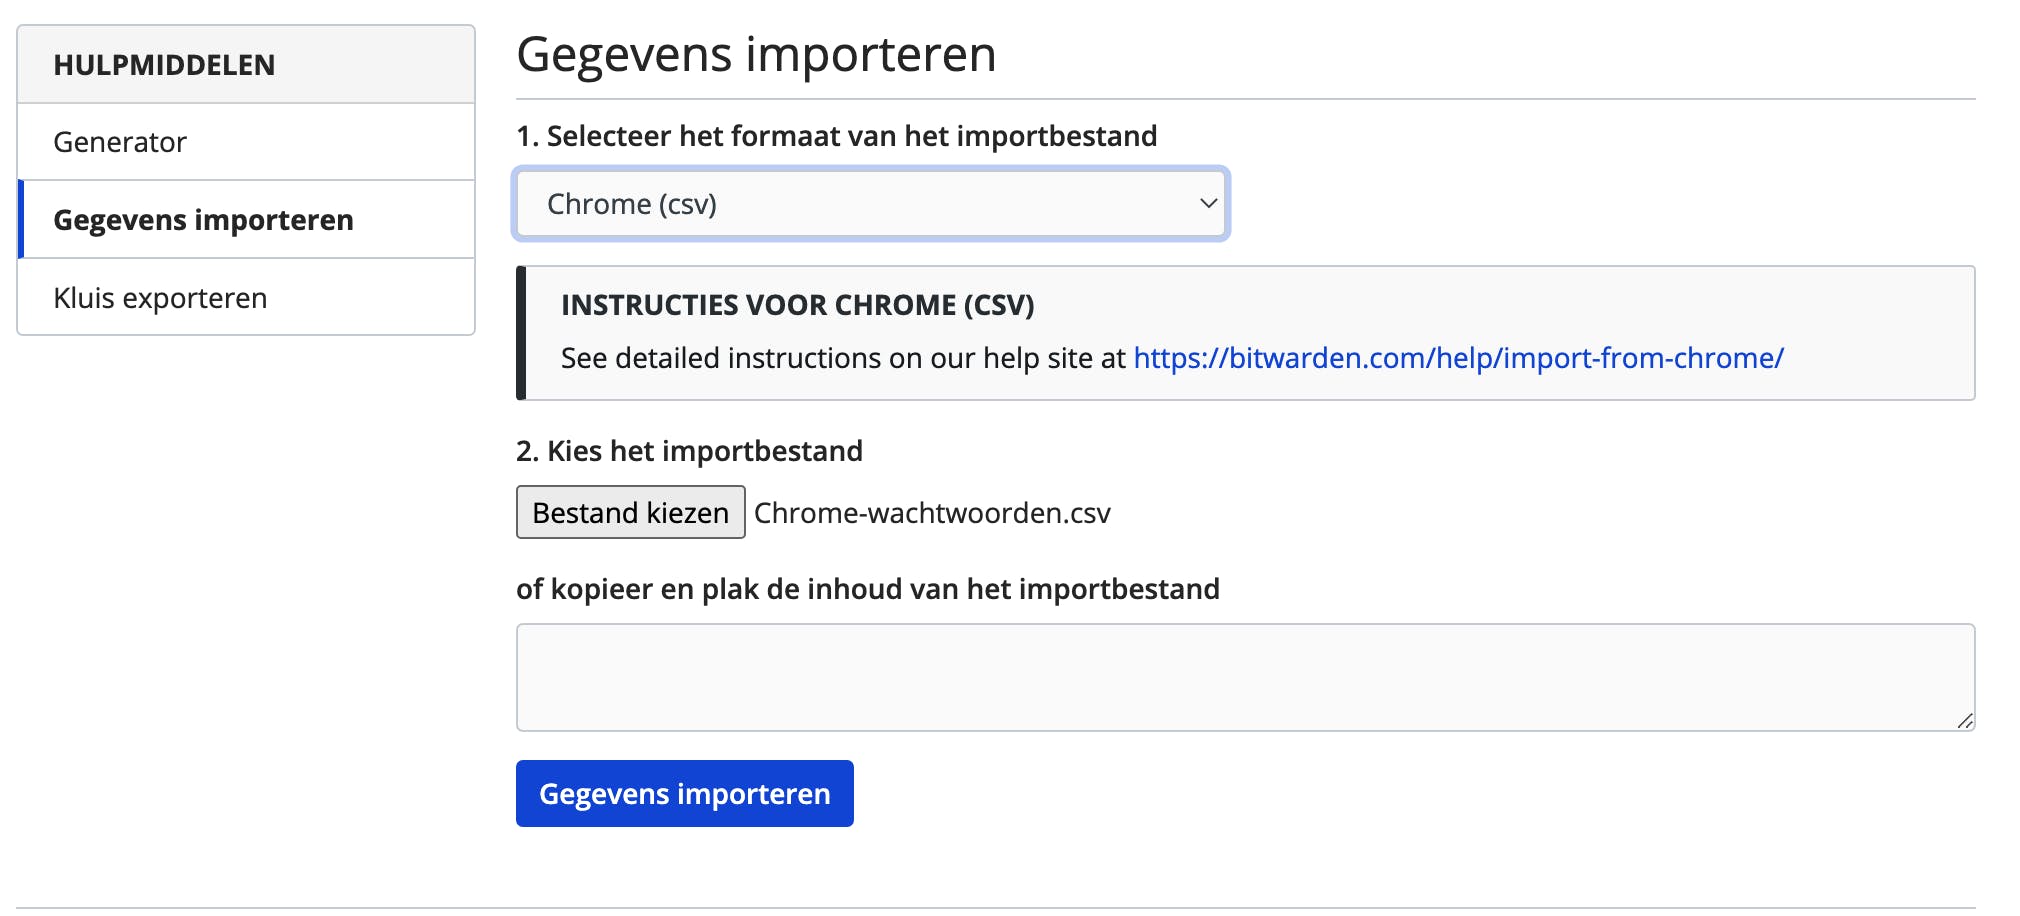Click the Gegevens importeren page heading
The height and width of the screenshot is (916, 2020).
click(756, 54)
